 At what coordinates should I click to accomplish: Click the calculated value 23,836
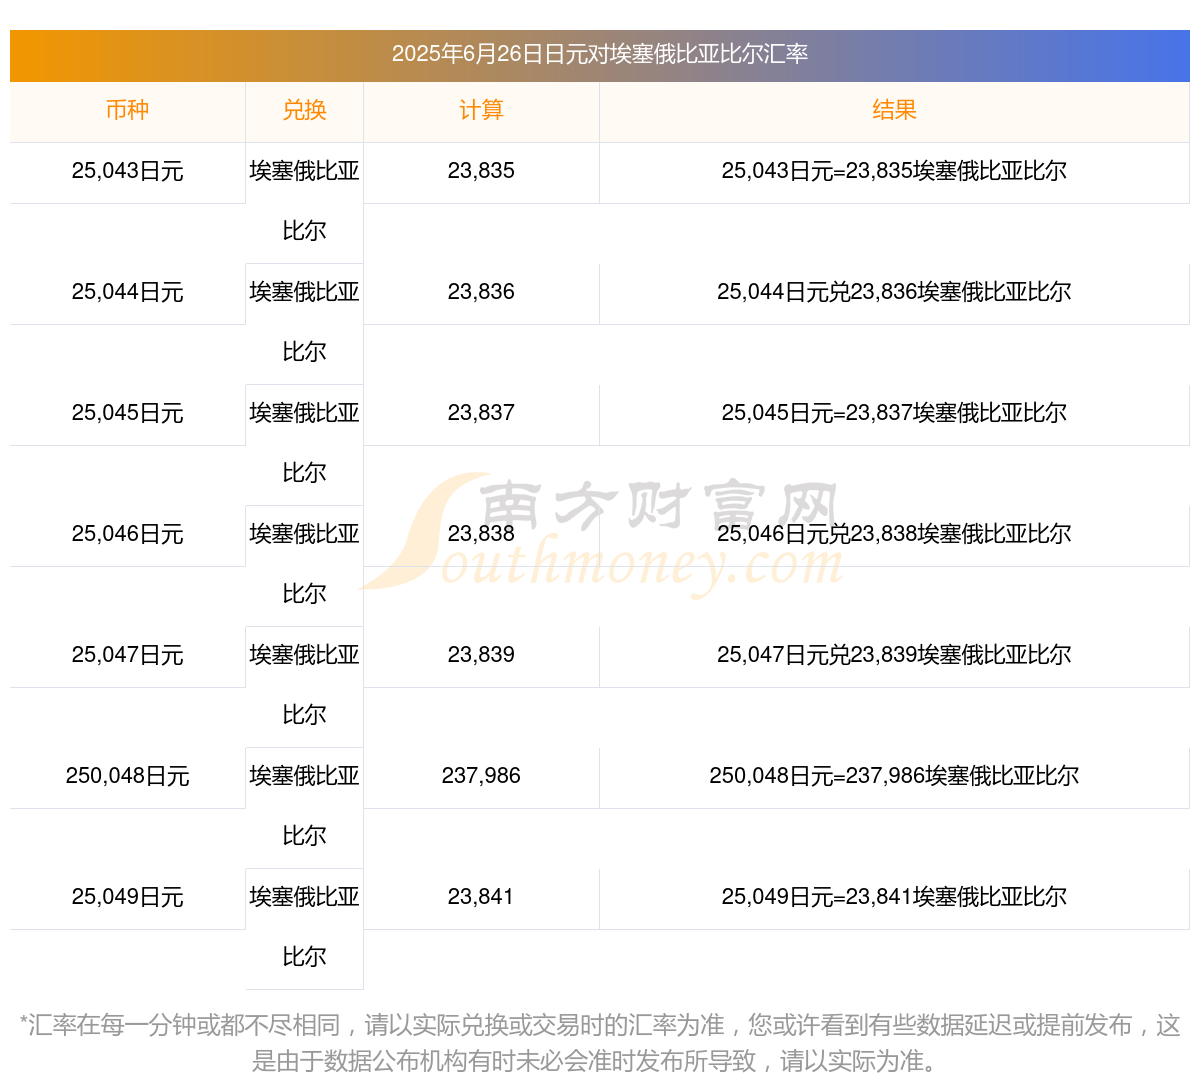click(481, 292)
